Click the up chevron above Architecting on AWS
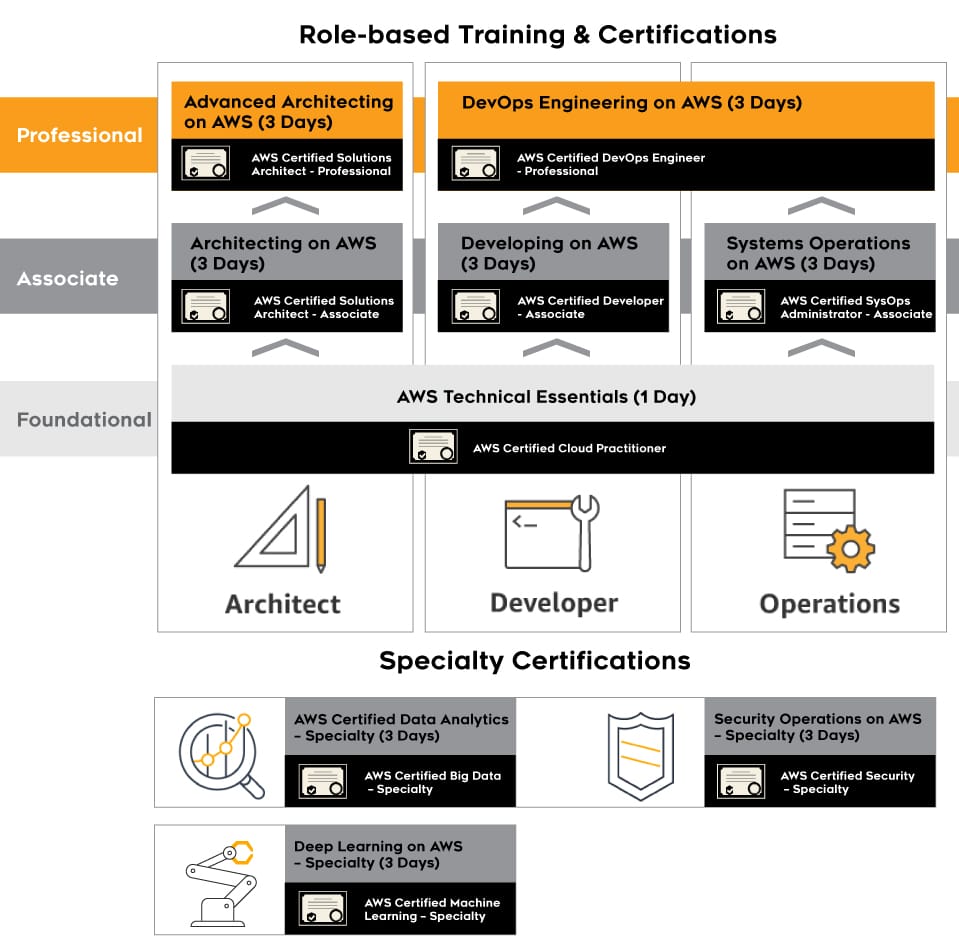Viewport: 959px width, 950px height. [285, 206]
